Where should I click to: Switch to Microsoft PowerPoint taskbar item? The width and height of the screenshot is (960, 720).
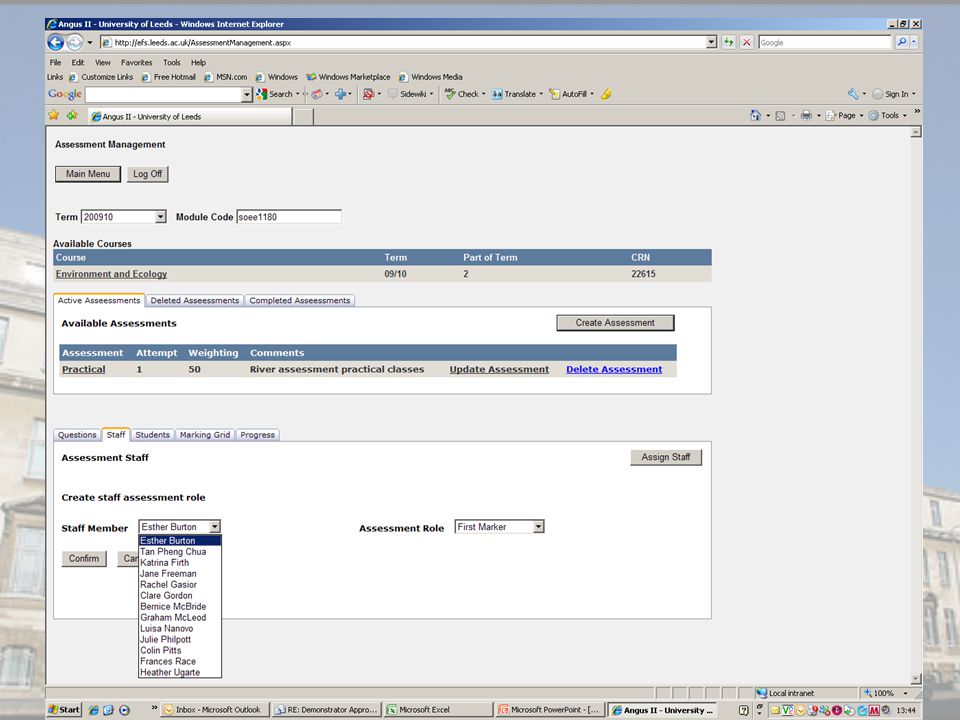(550, 710)
